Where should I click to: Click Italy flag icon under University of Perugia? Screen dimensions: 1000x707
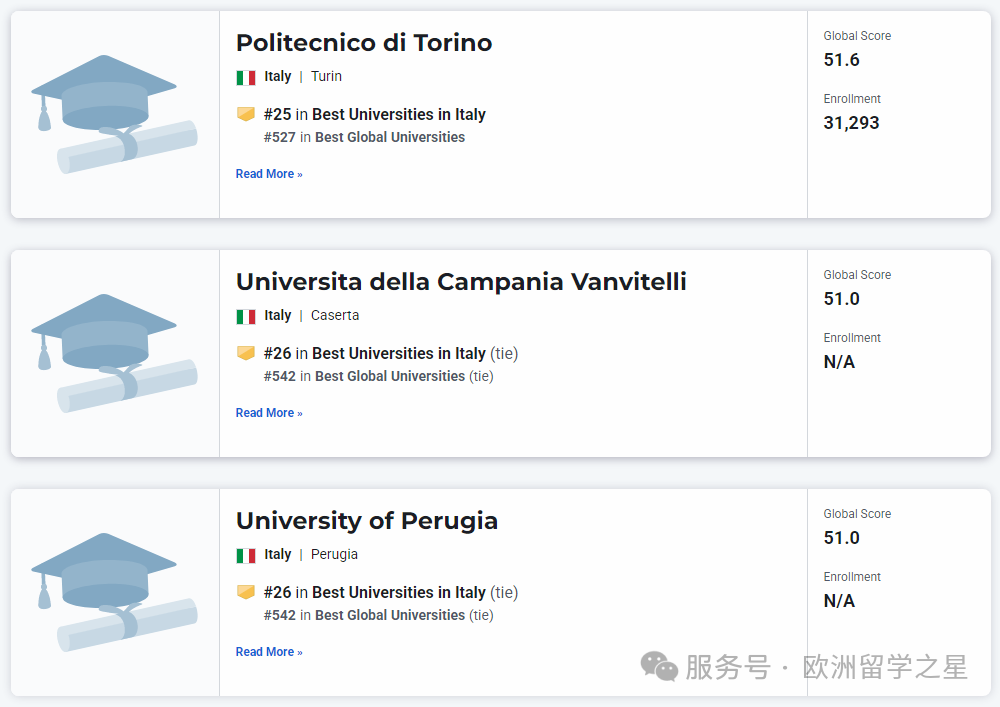point(246,555)
